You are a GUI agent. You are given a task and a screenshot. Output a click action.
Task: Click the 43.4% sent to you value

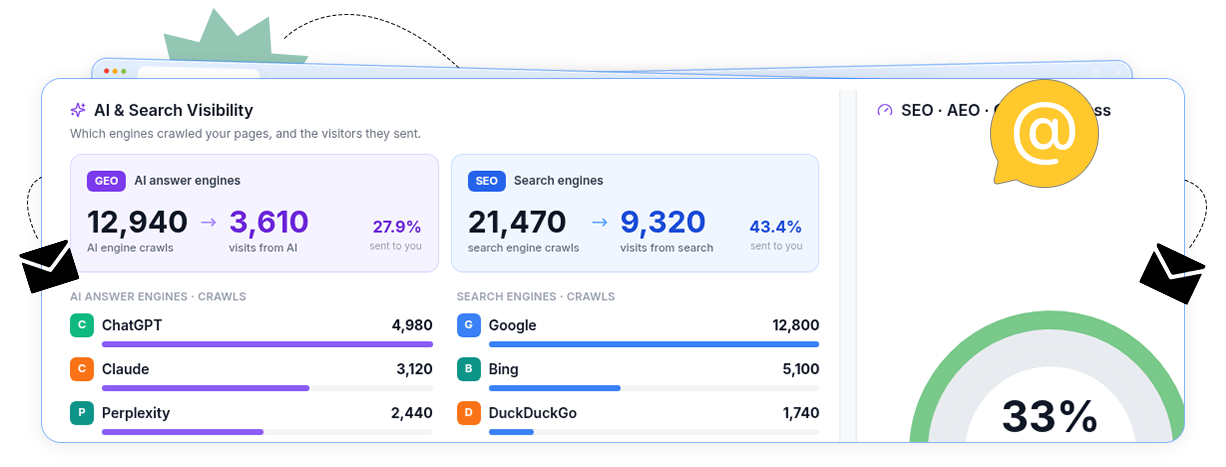coord(776,226)
